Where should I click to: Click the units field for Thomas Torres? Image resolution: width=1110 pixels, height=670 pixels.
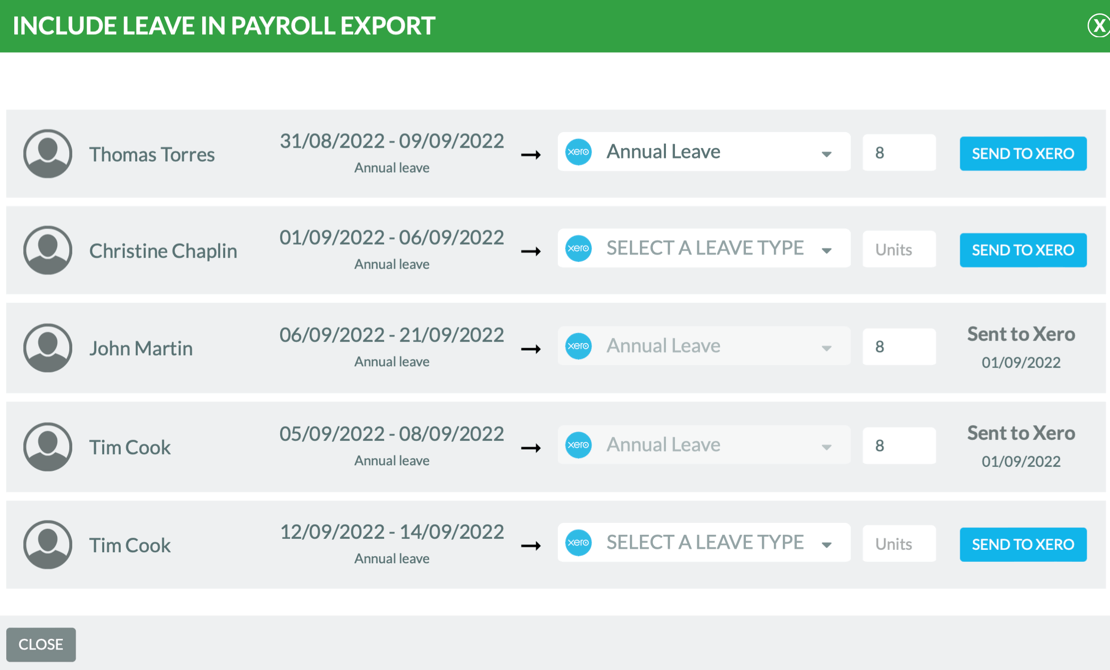click(899, 153)
